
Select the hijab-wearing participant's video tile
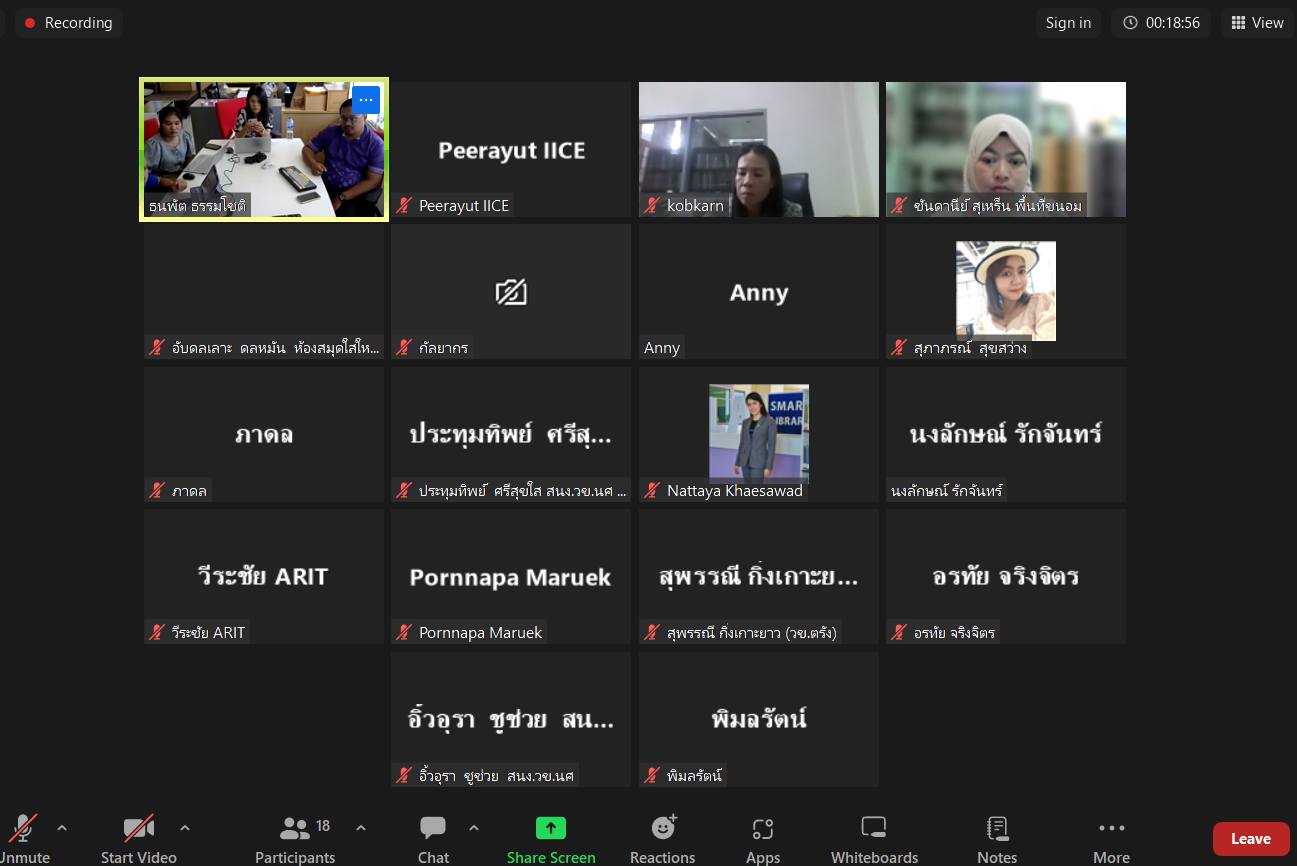[1006, 149]
